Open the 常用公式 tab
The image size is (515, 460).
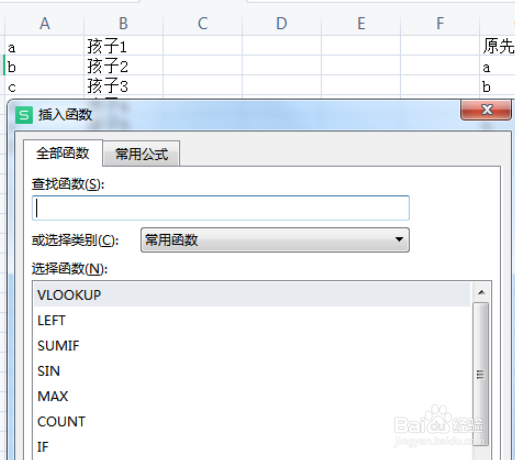(142, 154)
